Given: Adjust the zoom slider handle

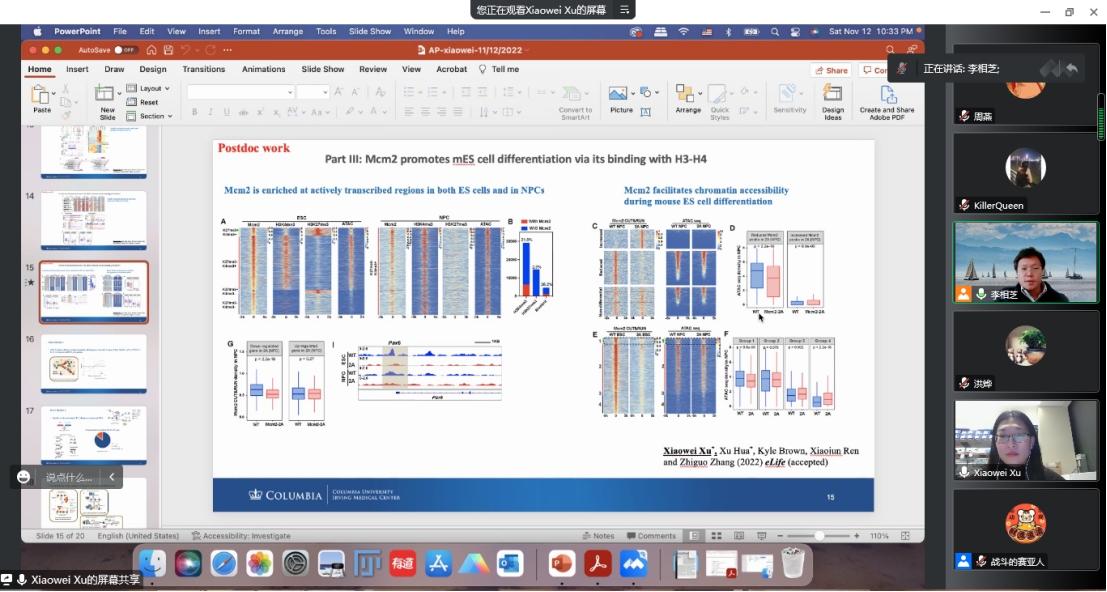Looking at the screenshot, I should pyautogui.click(x=820, y=536).
